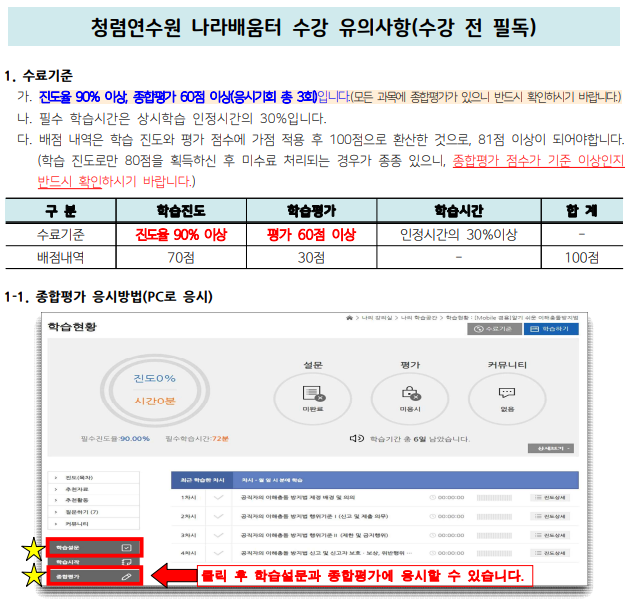This screenshot has height=602, width=627.
Task: Click the 평가 60점 이상 table cell
Action: point(312,234)
